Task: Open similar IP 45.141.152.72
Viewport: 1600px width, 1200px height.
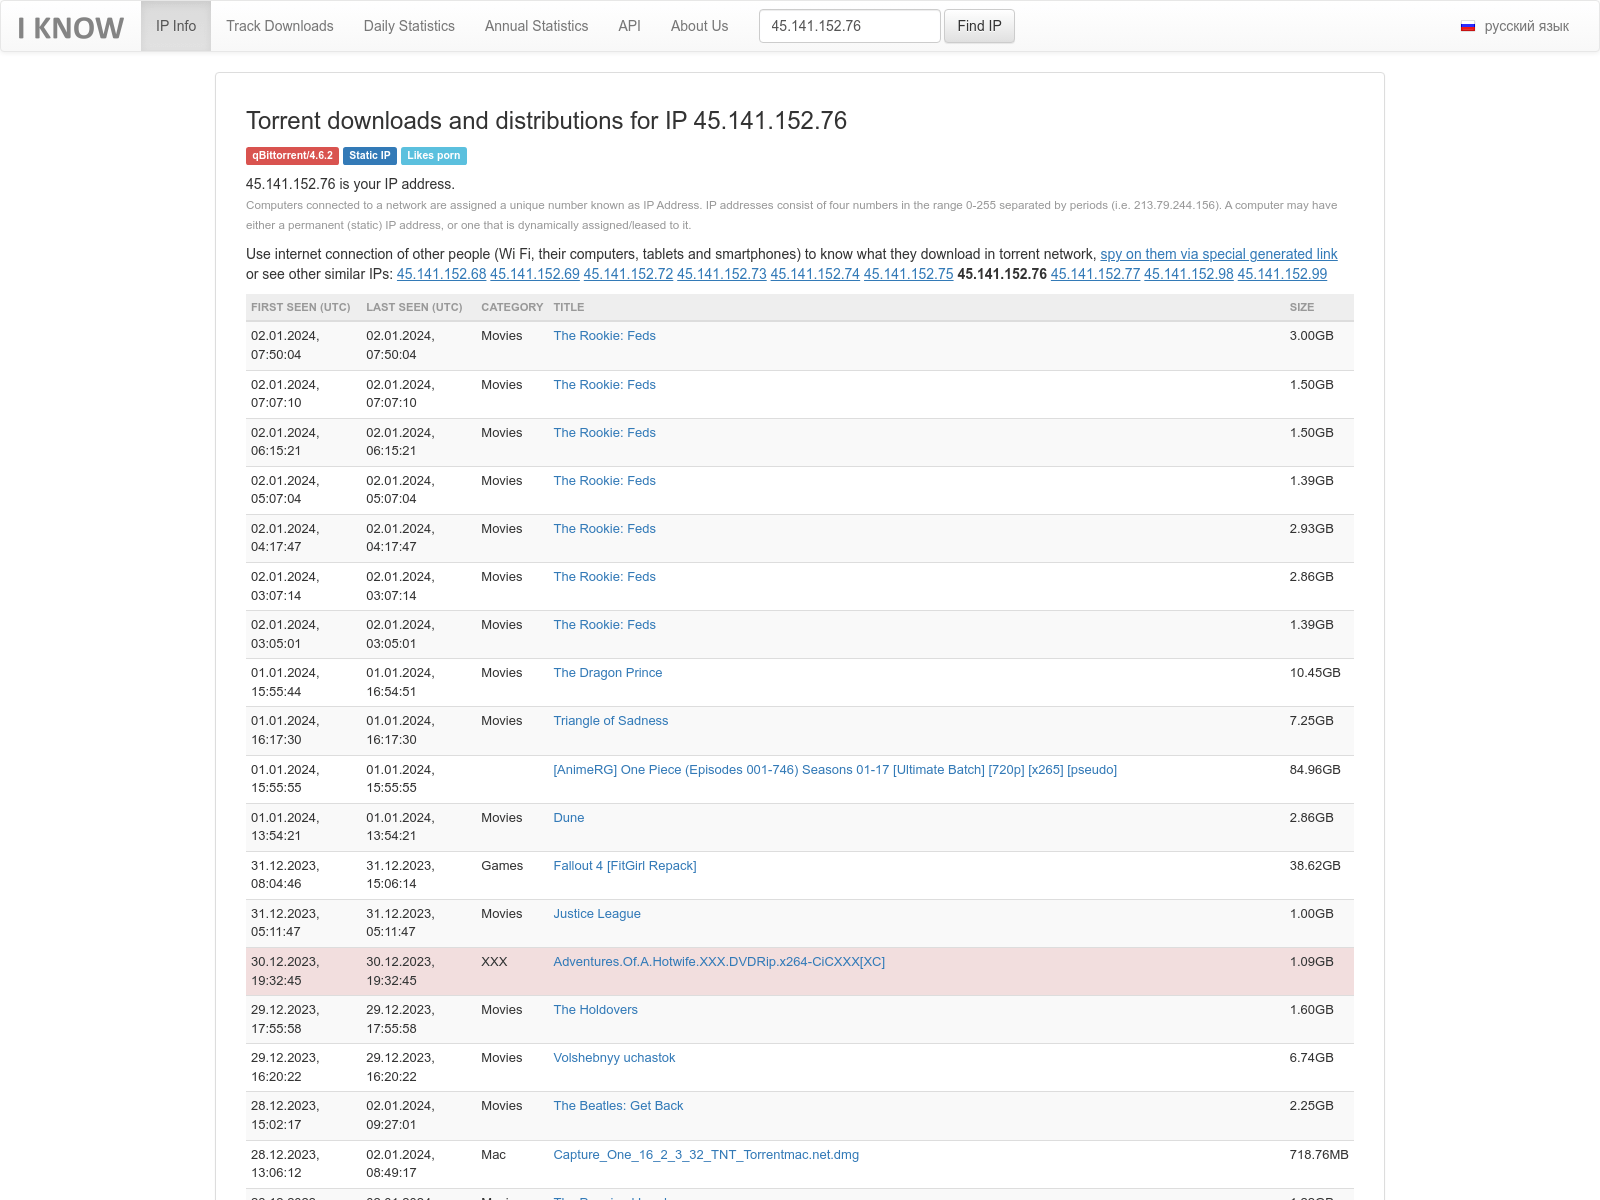Action: (628, 274)
